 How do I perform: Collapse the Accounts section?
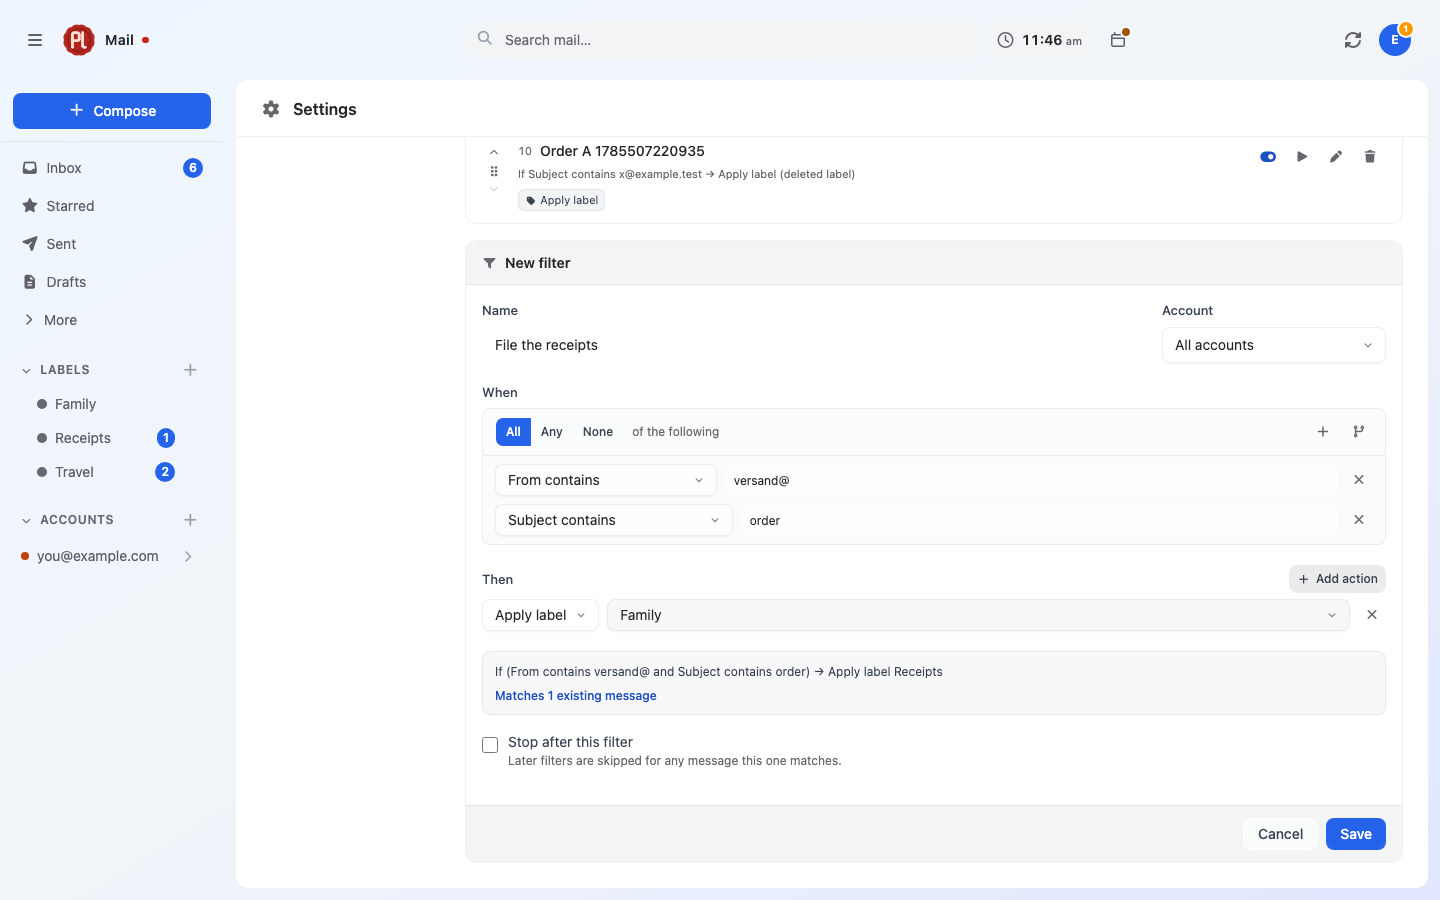point(27,520)
